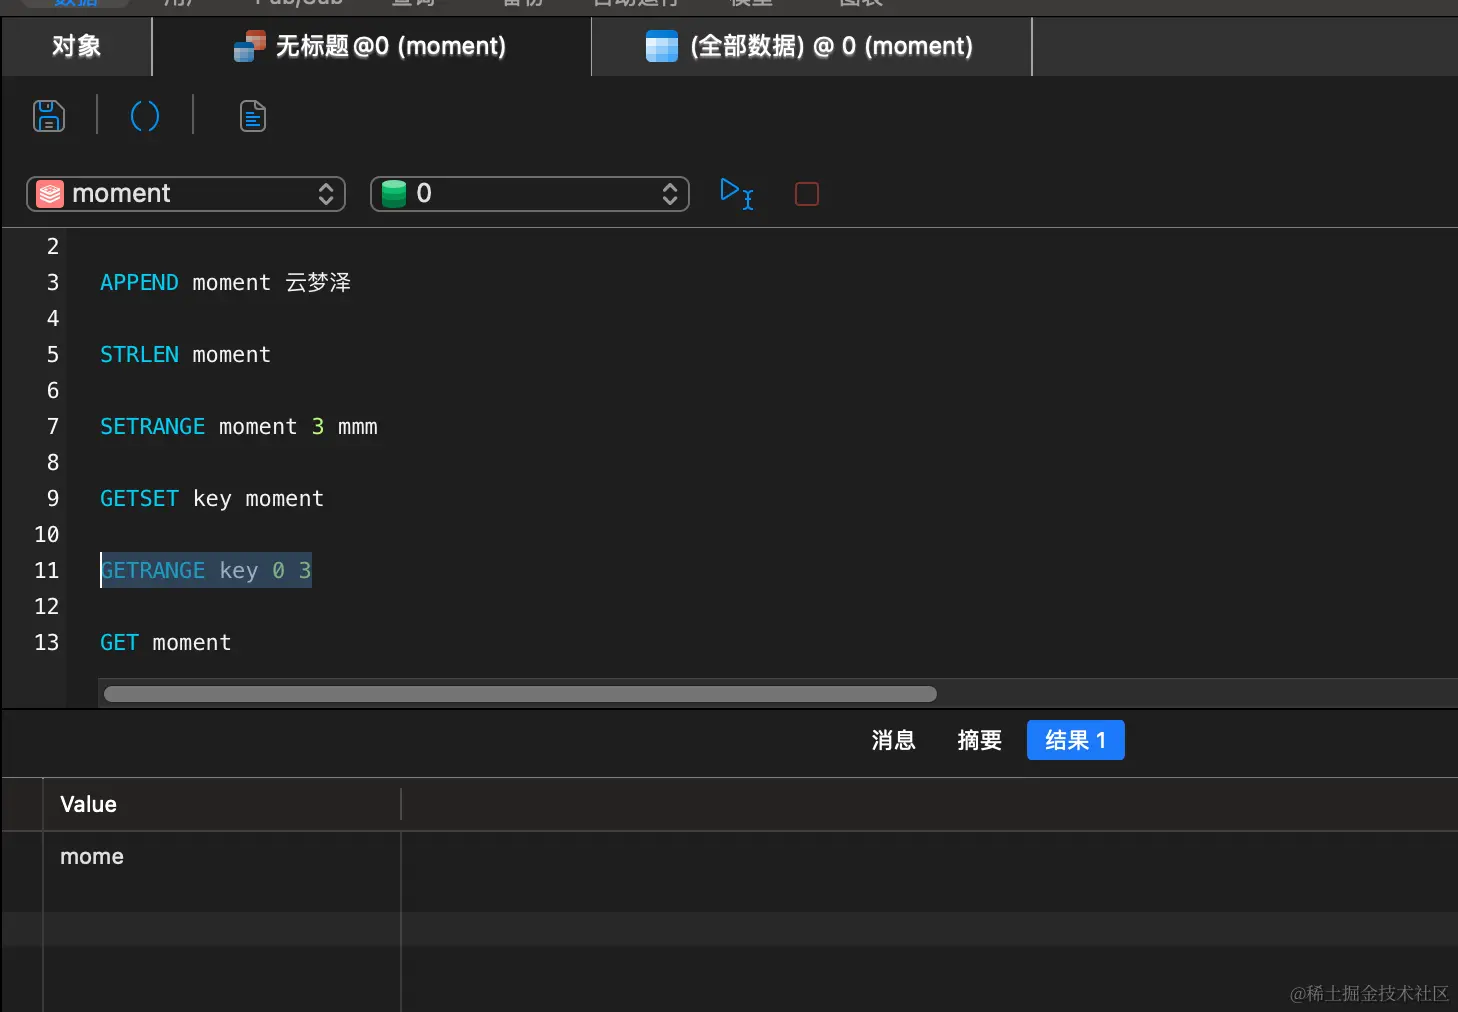Image resolution: width=1458 pixels, height=1012 pixels.
Task: Click the Save query icon
Action: pyautogui.click(x=49, y=116)
